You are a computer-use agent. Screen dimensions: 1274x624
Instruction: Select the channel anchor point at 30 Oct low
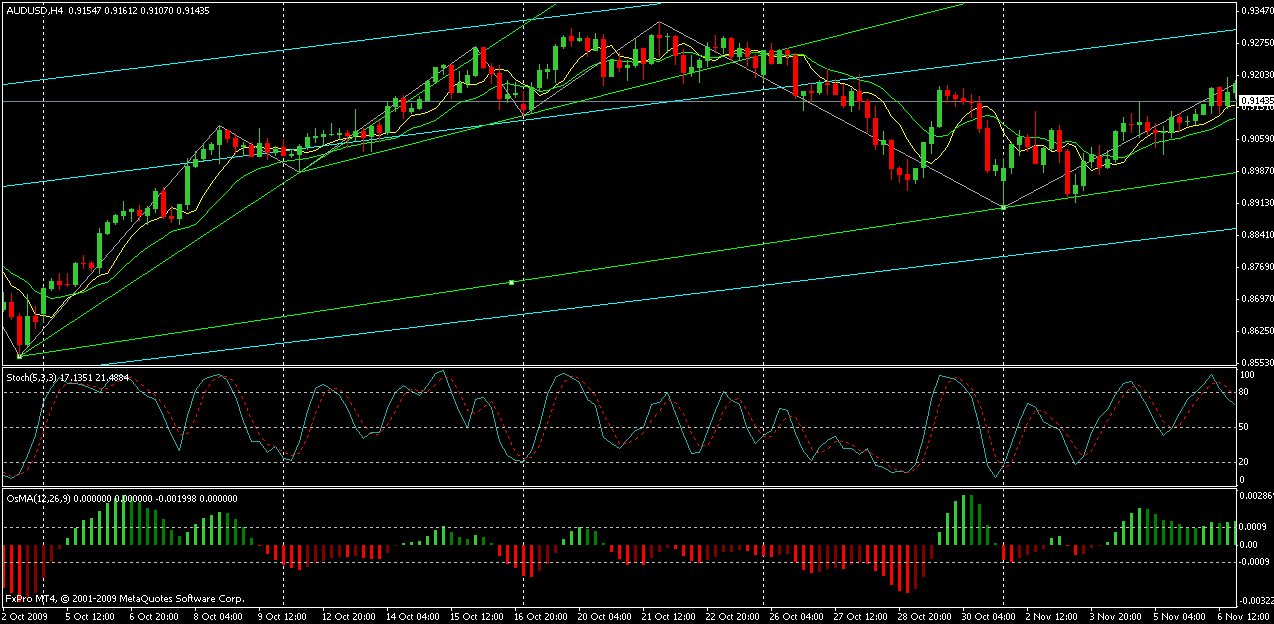point(1003,207)
